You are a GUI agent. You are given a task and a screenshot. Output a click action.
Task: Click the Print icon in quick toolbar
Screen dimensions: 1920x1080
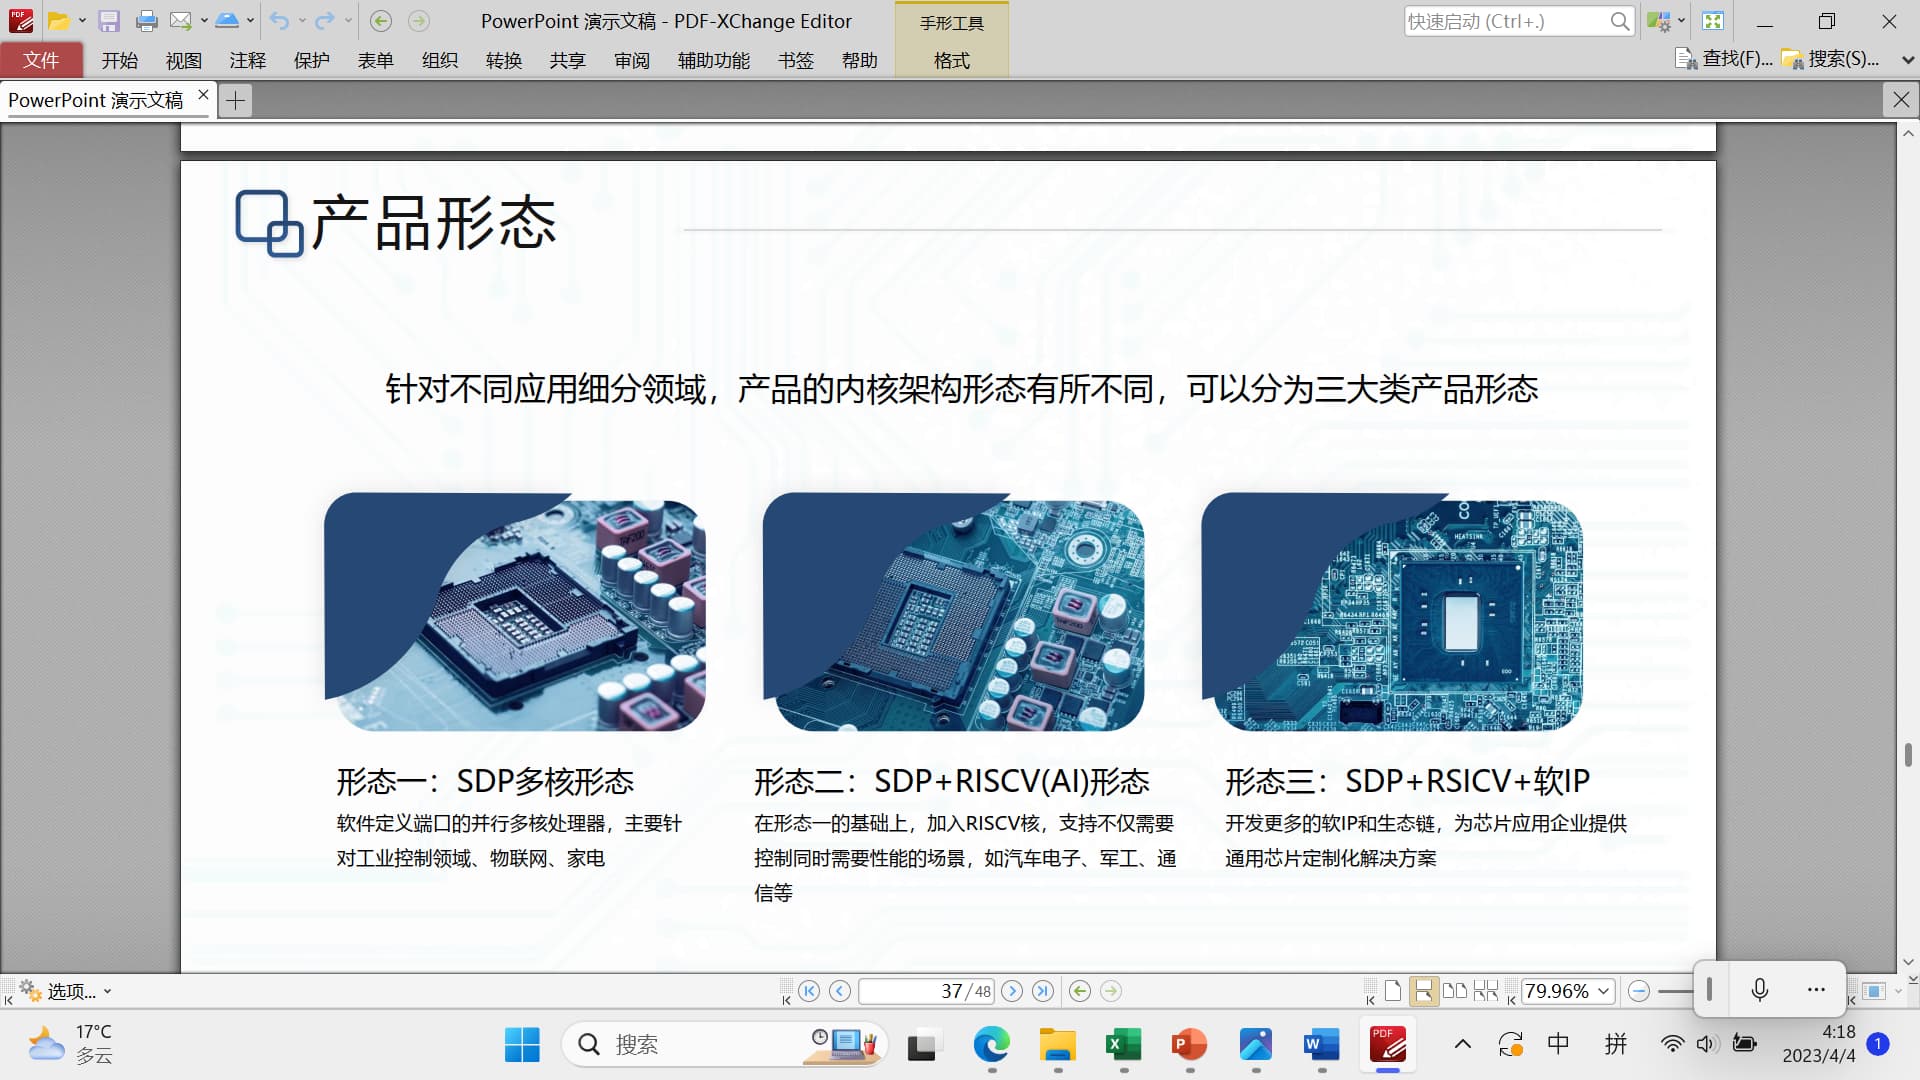tap(146, 21)
